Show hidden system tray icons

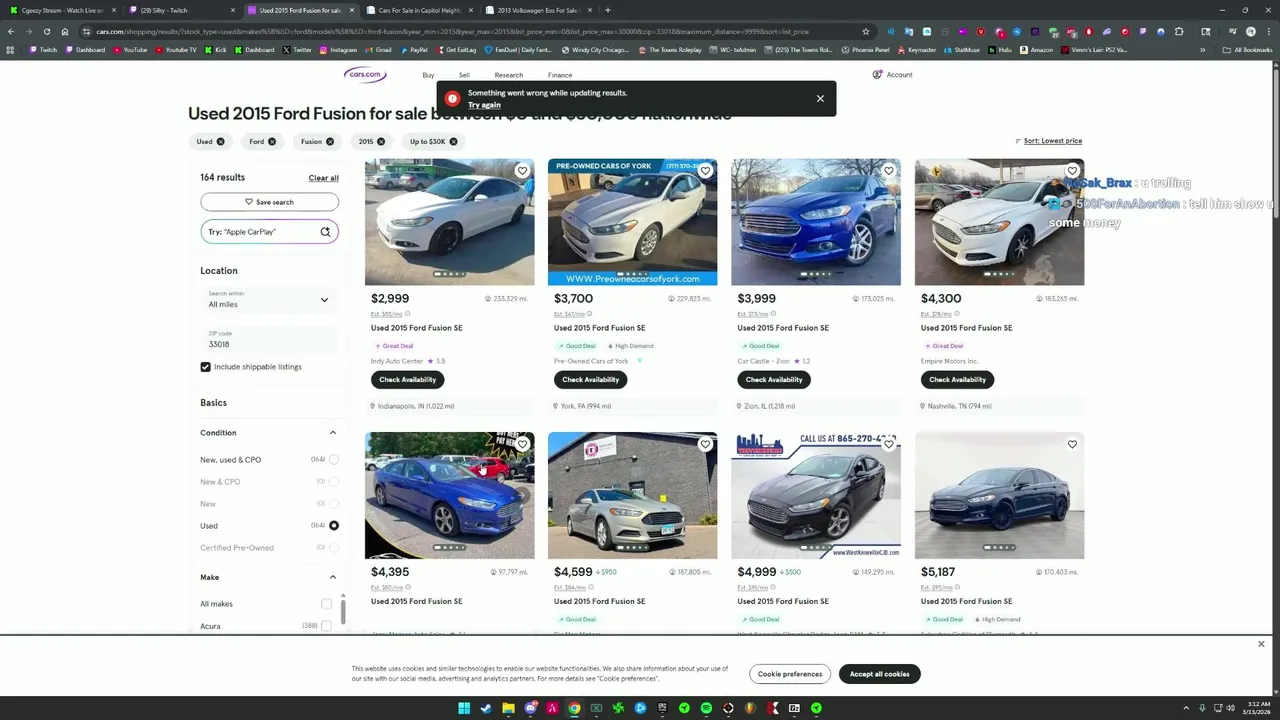(x=1186, y=708)
